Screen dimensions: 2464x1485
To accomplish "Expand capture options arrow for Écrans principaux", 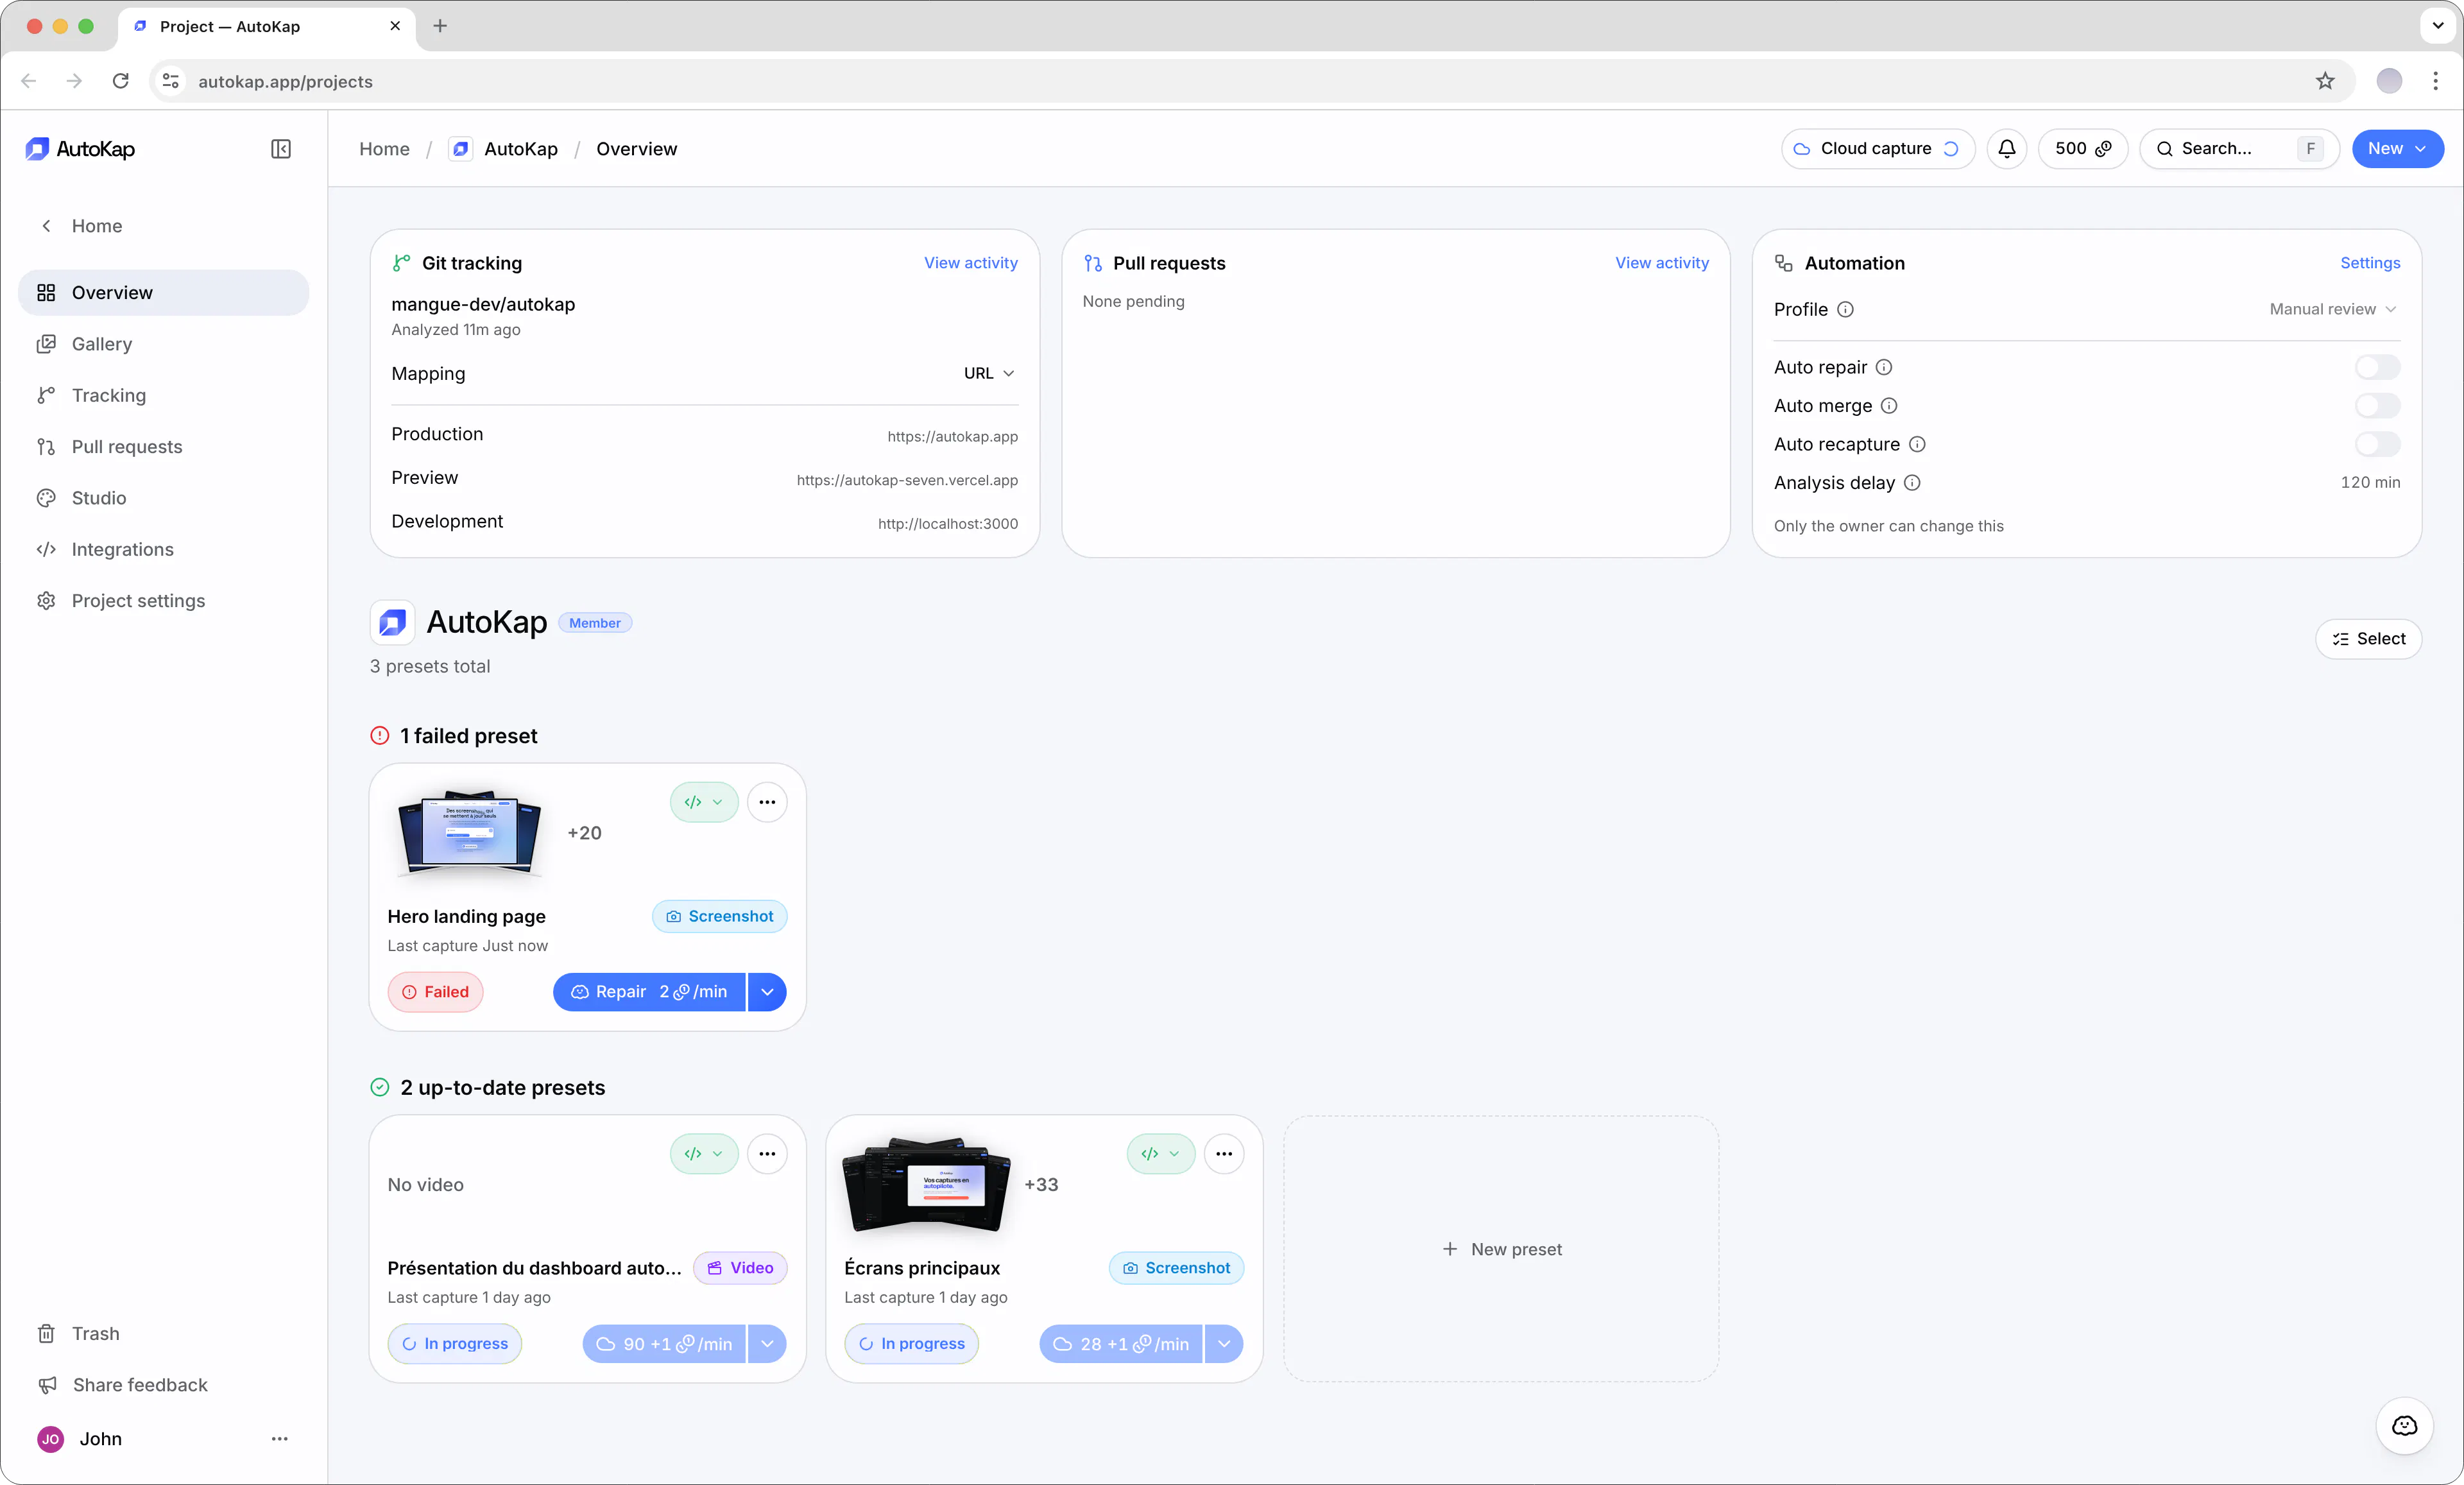I will [x=1224, y=1344].
